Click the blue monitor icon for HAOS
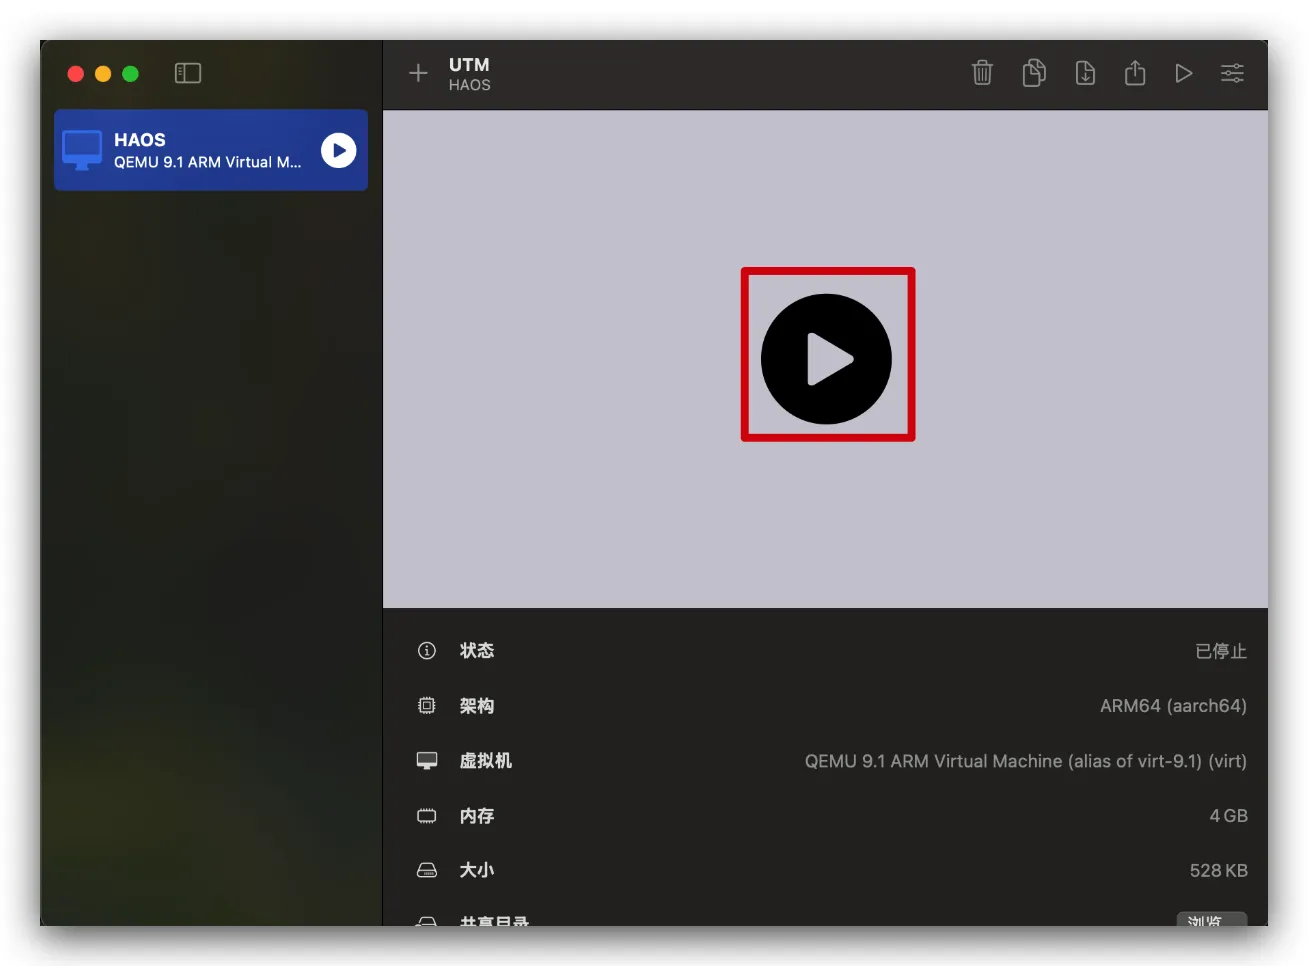Viewport: 1308px width, 966px height. [x=82, y=150]
